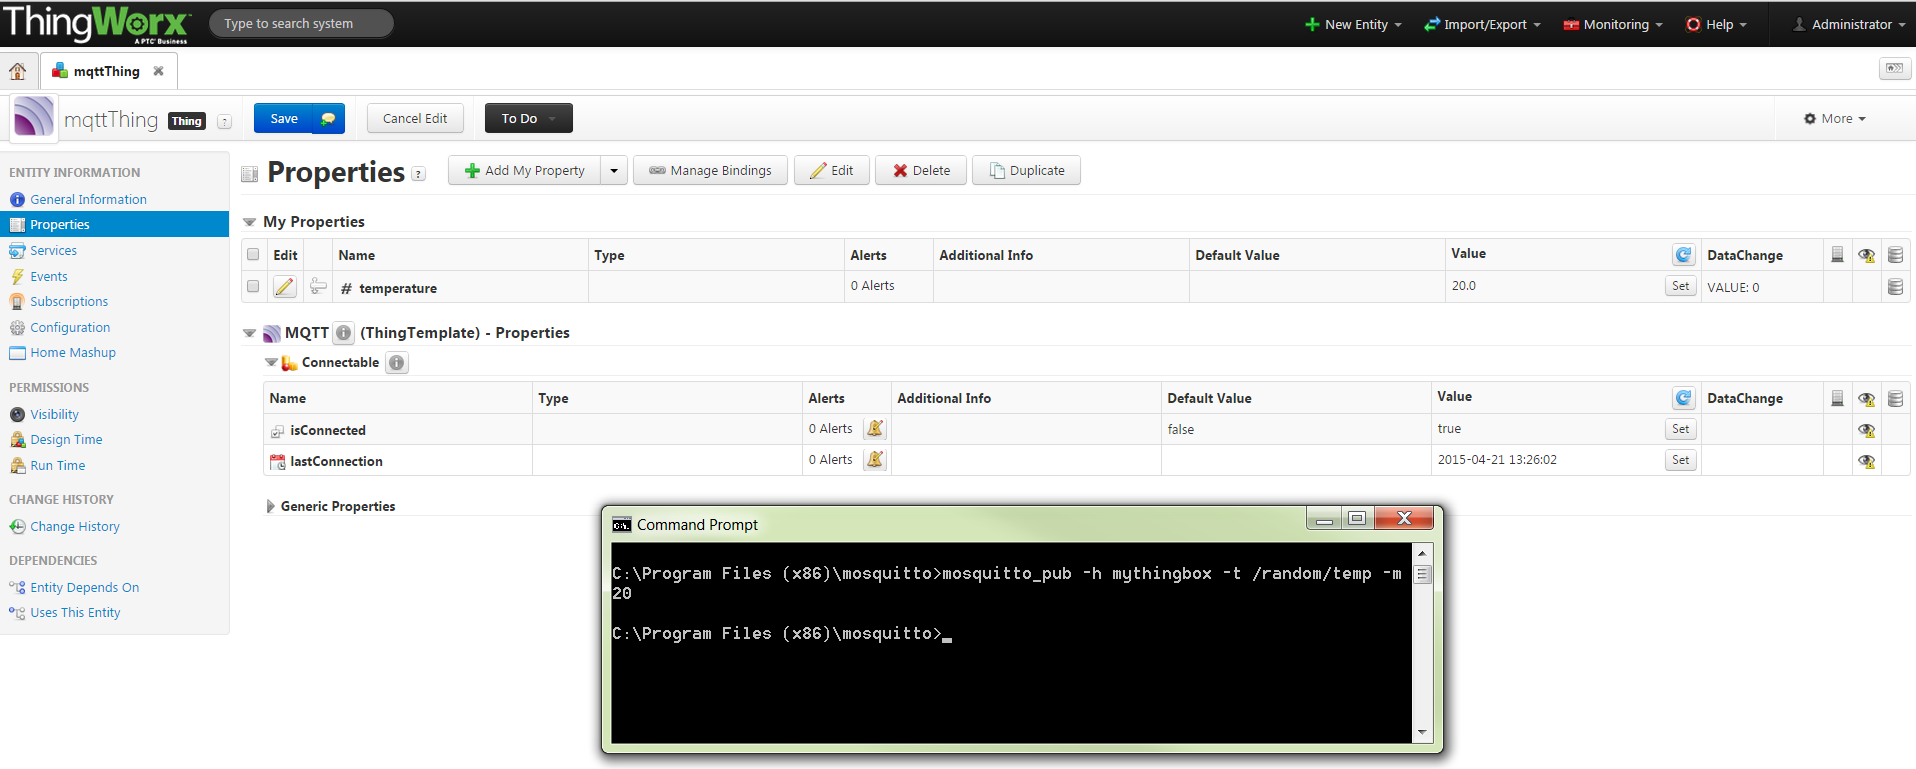Image resolution: width=1916 pixels, height=769 pixels.
Task: Click Command Prompt scrollbar up arrow
Action: point(1422,553)
